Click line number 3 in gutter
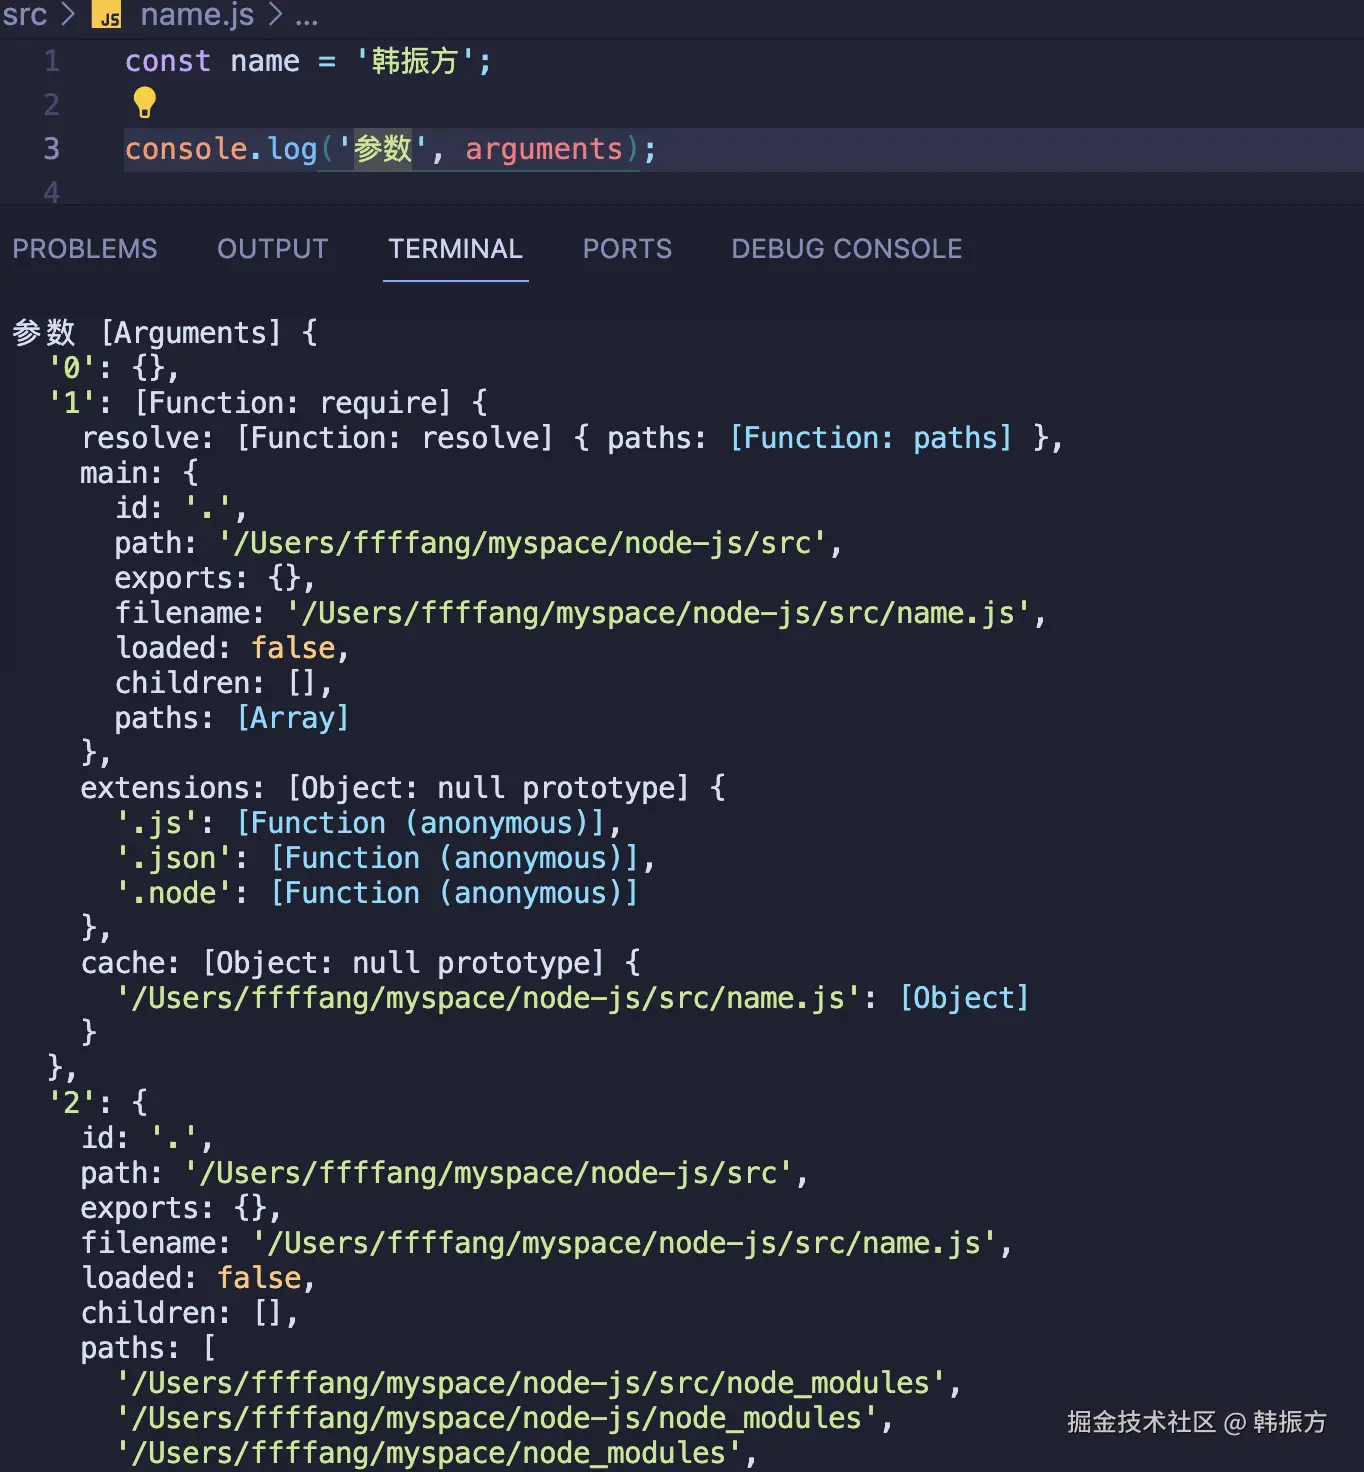 tap(52, 149)
